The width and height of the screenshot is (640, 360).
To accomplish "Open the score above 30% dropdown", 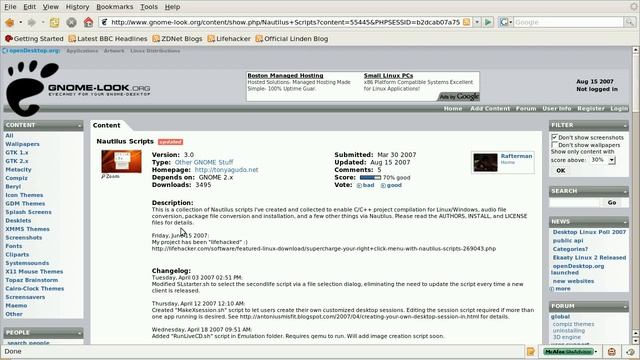I will coord(603,160).
